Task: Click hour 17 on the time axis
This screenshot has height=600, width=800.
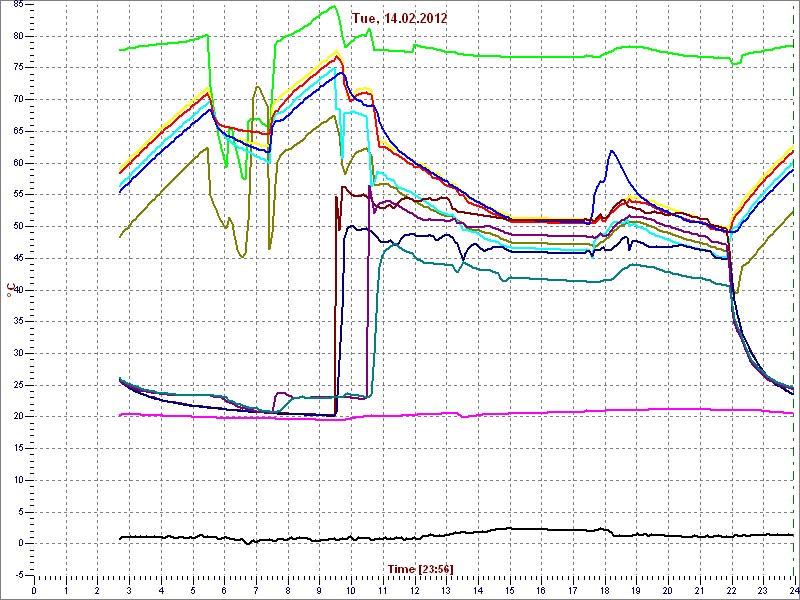Action: coord(573,591)
